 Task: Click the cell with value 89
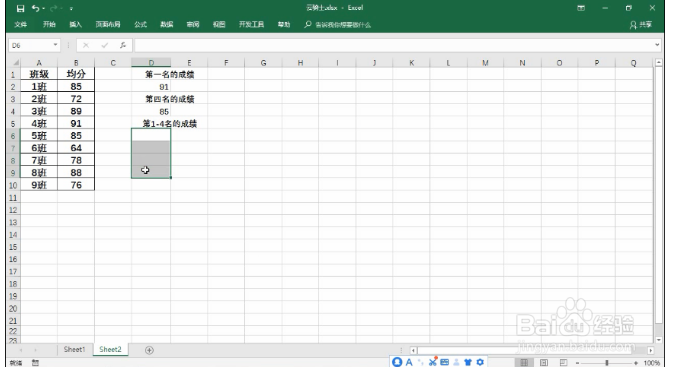(76, 111)
